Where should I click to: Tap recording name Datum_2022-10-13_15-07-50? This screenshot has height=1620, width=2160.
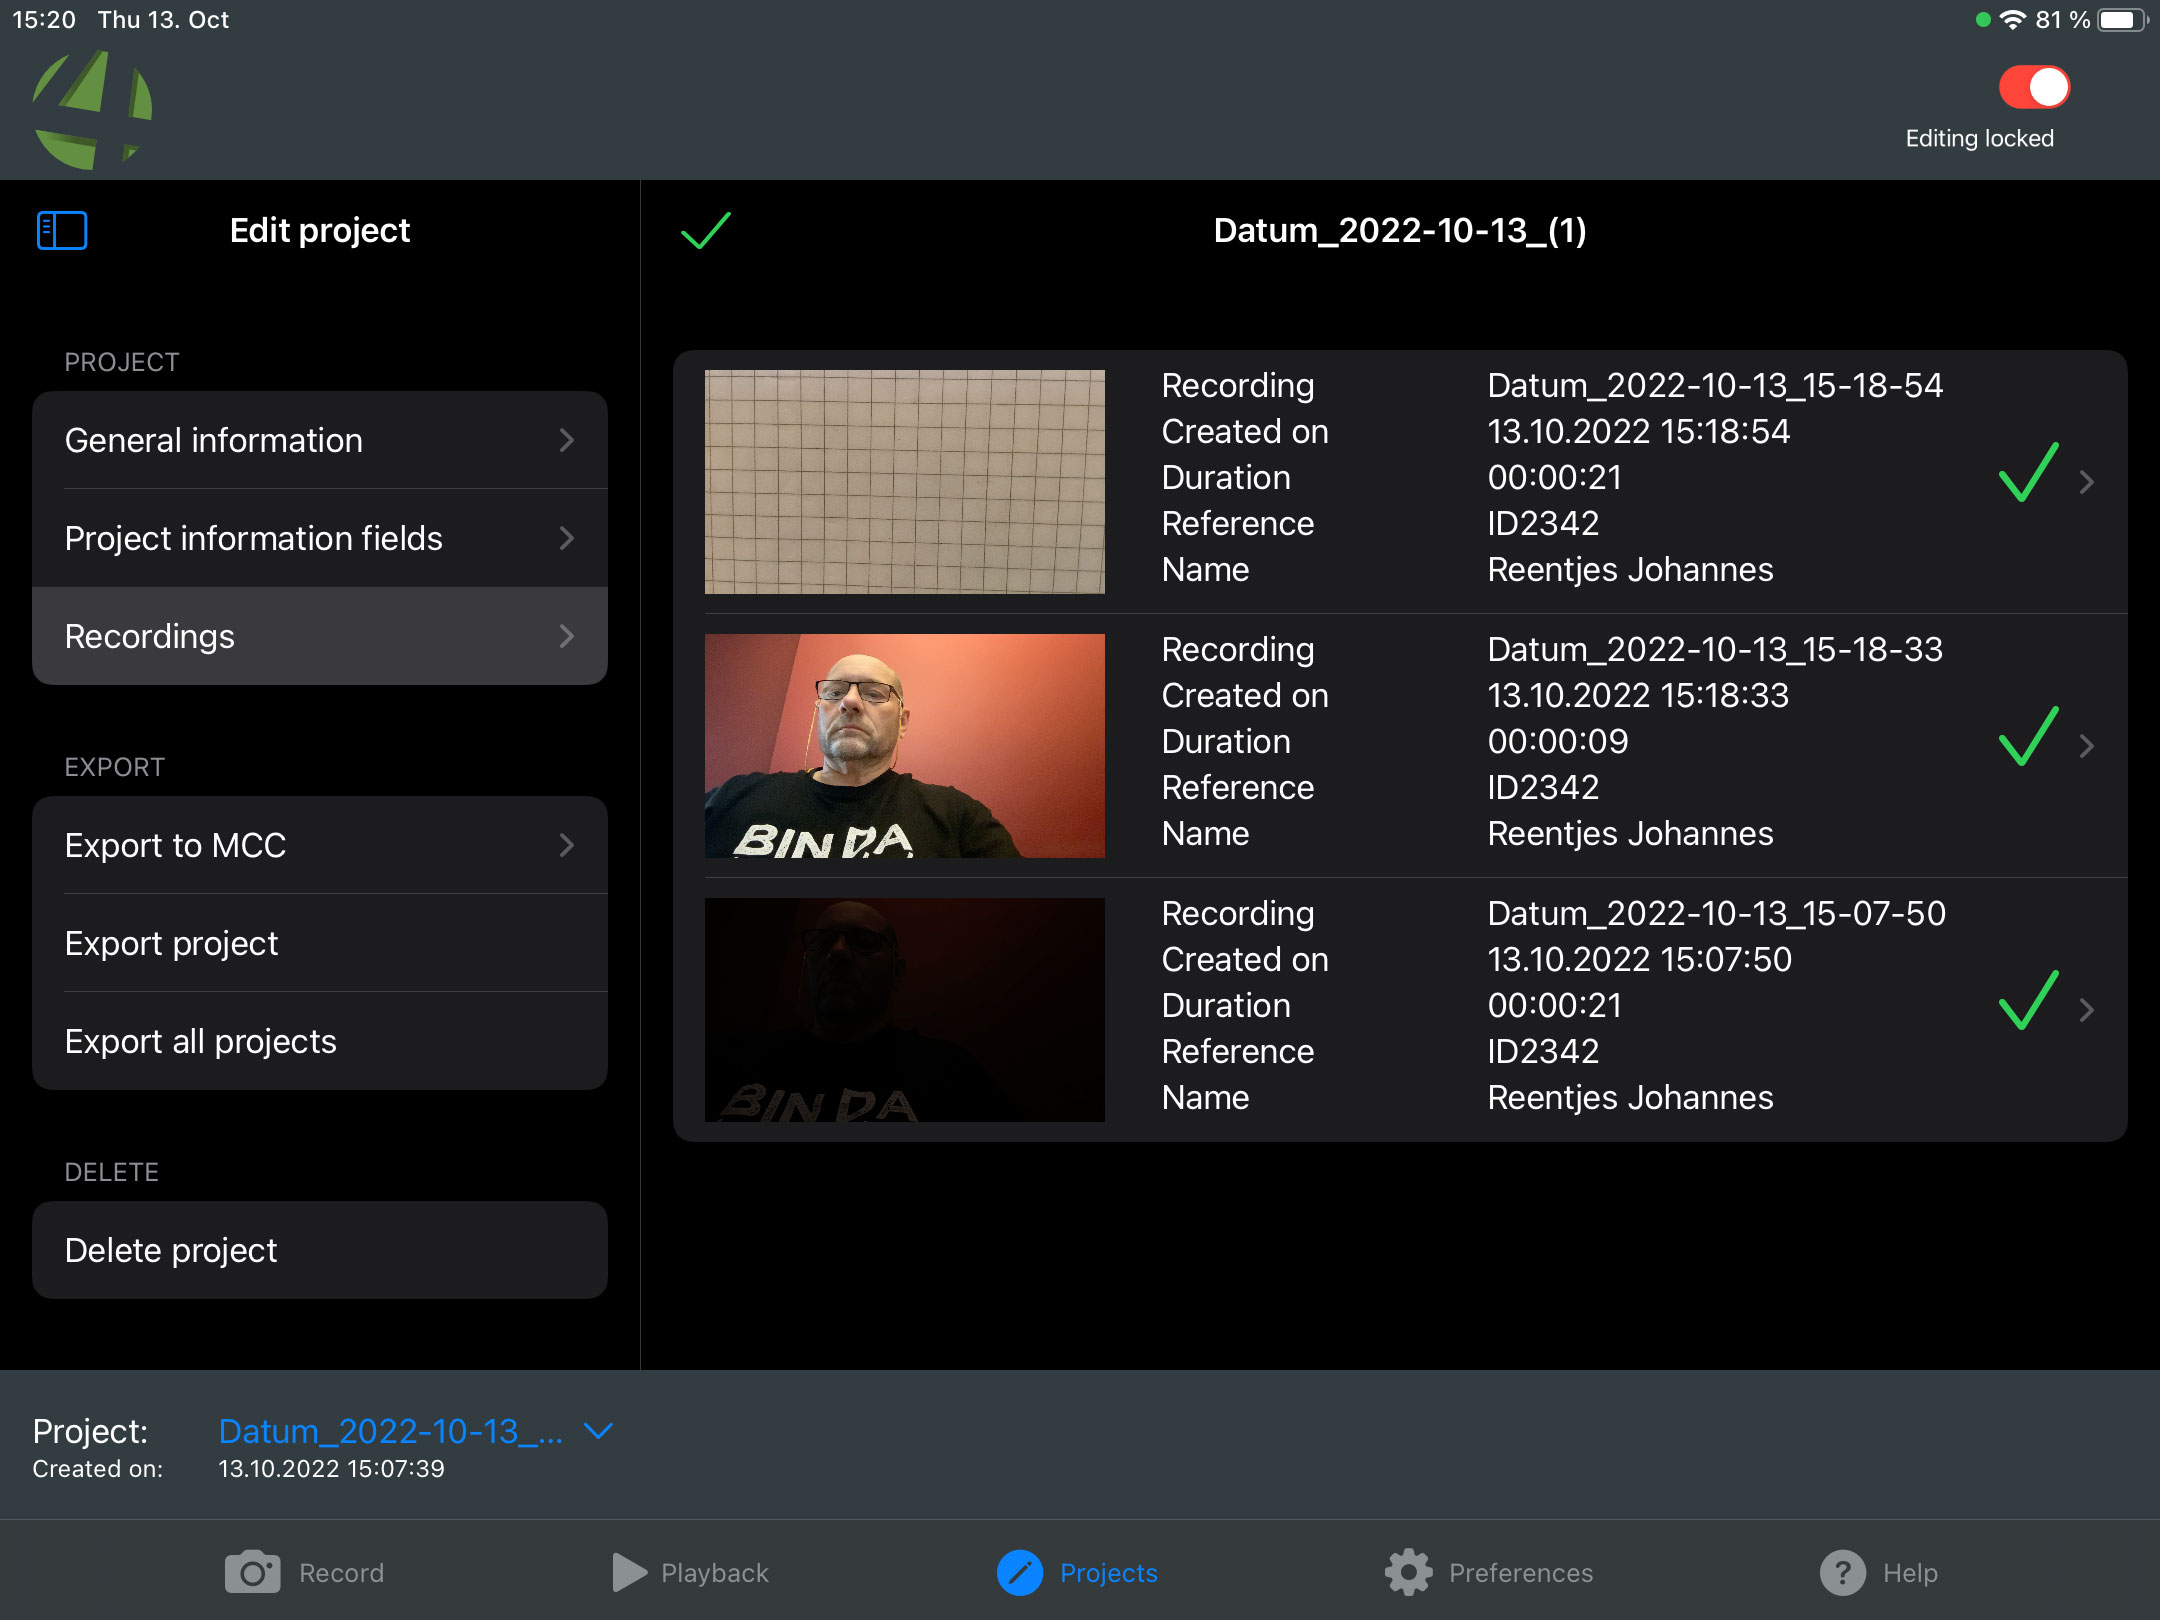point(1716,913)
